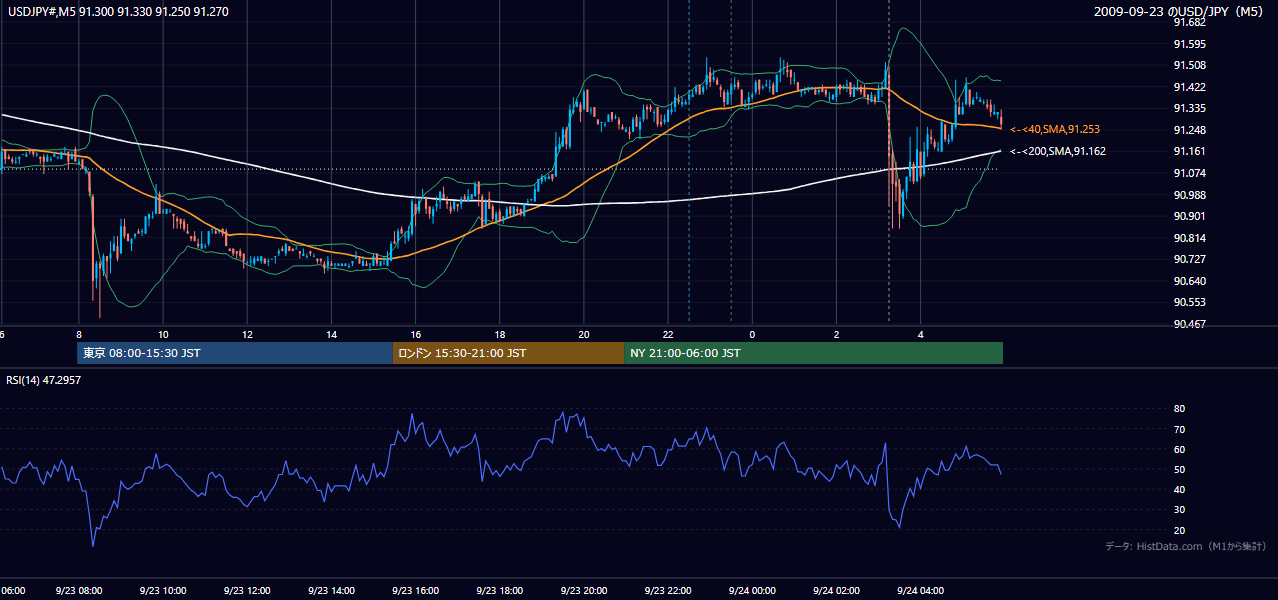
Task: Click the RSI 60 level label
Action: pos(1179,449)
